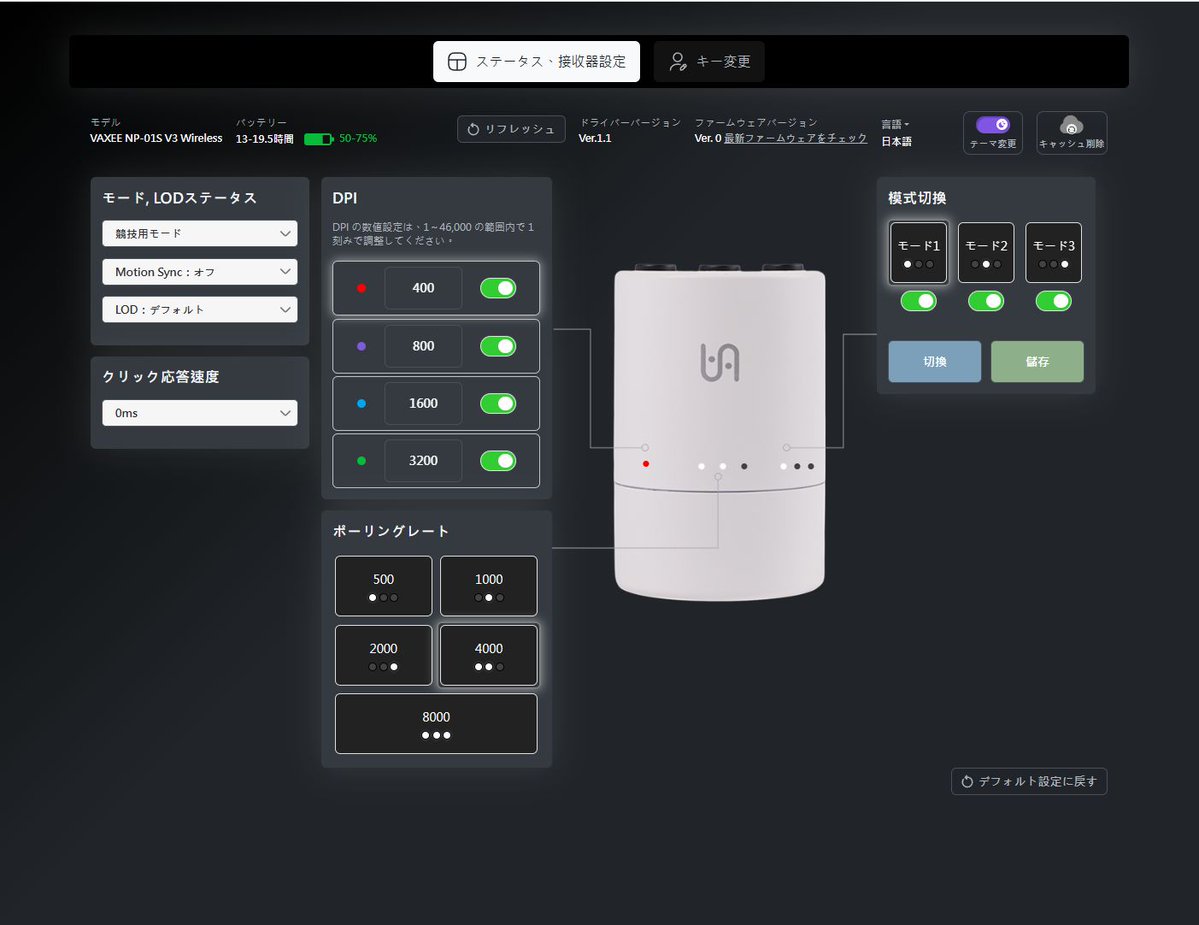The width and height of the screenshot is (1199, 925).
Task: Select the 4000 polling rate
Action: click(489, 655)
